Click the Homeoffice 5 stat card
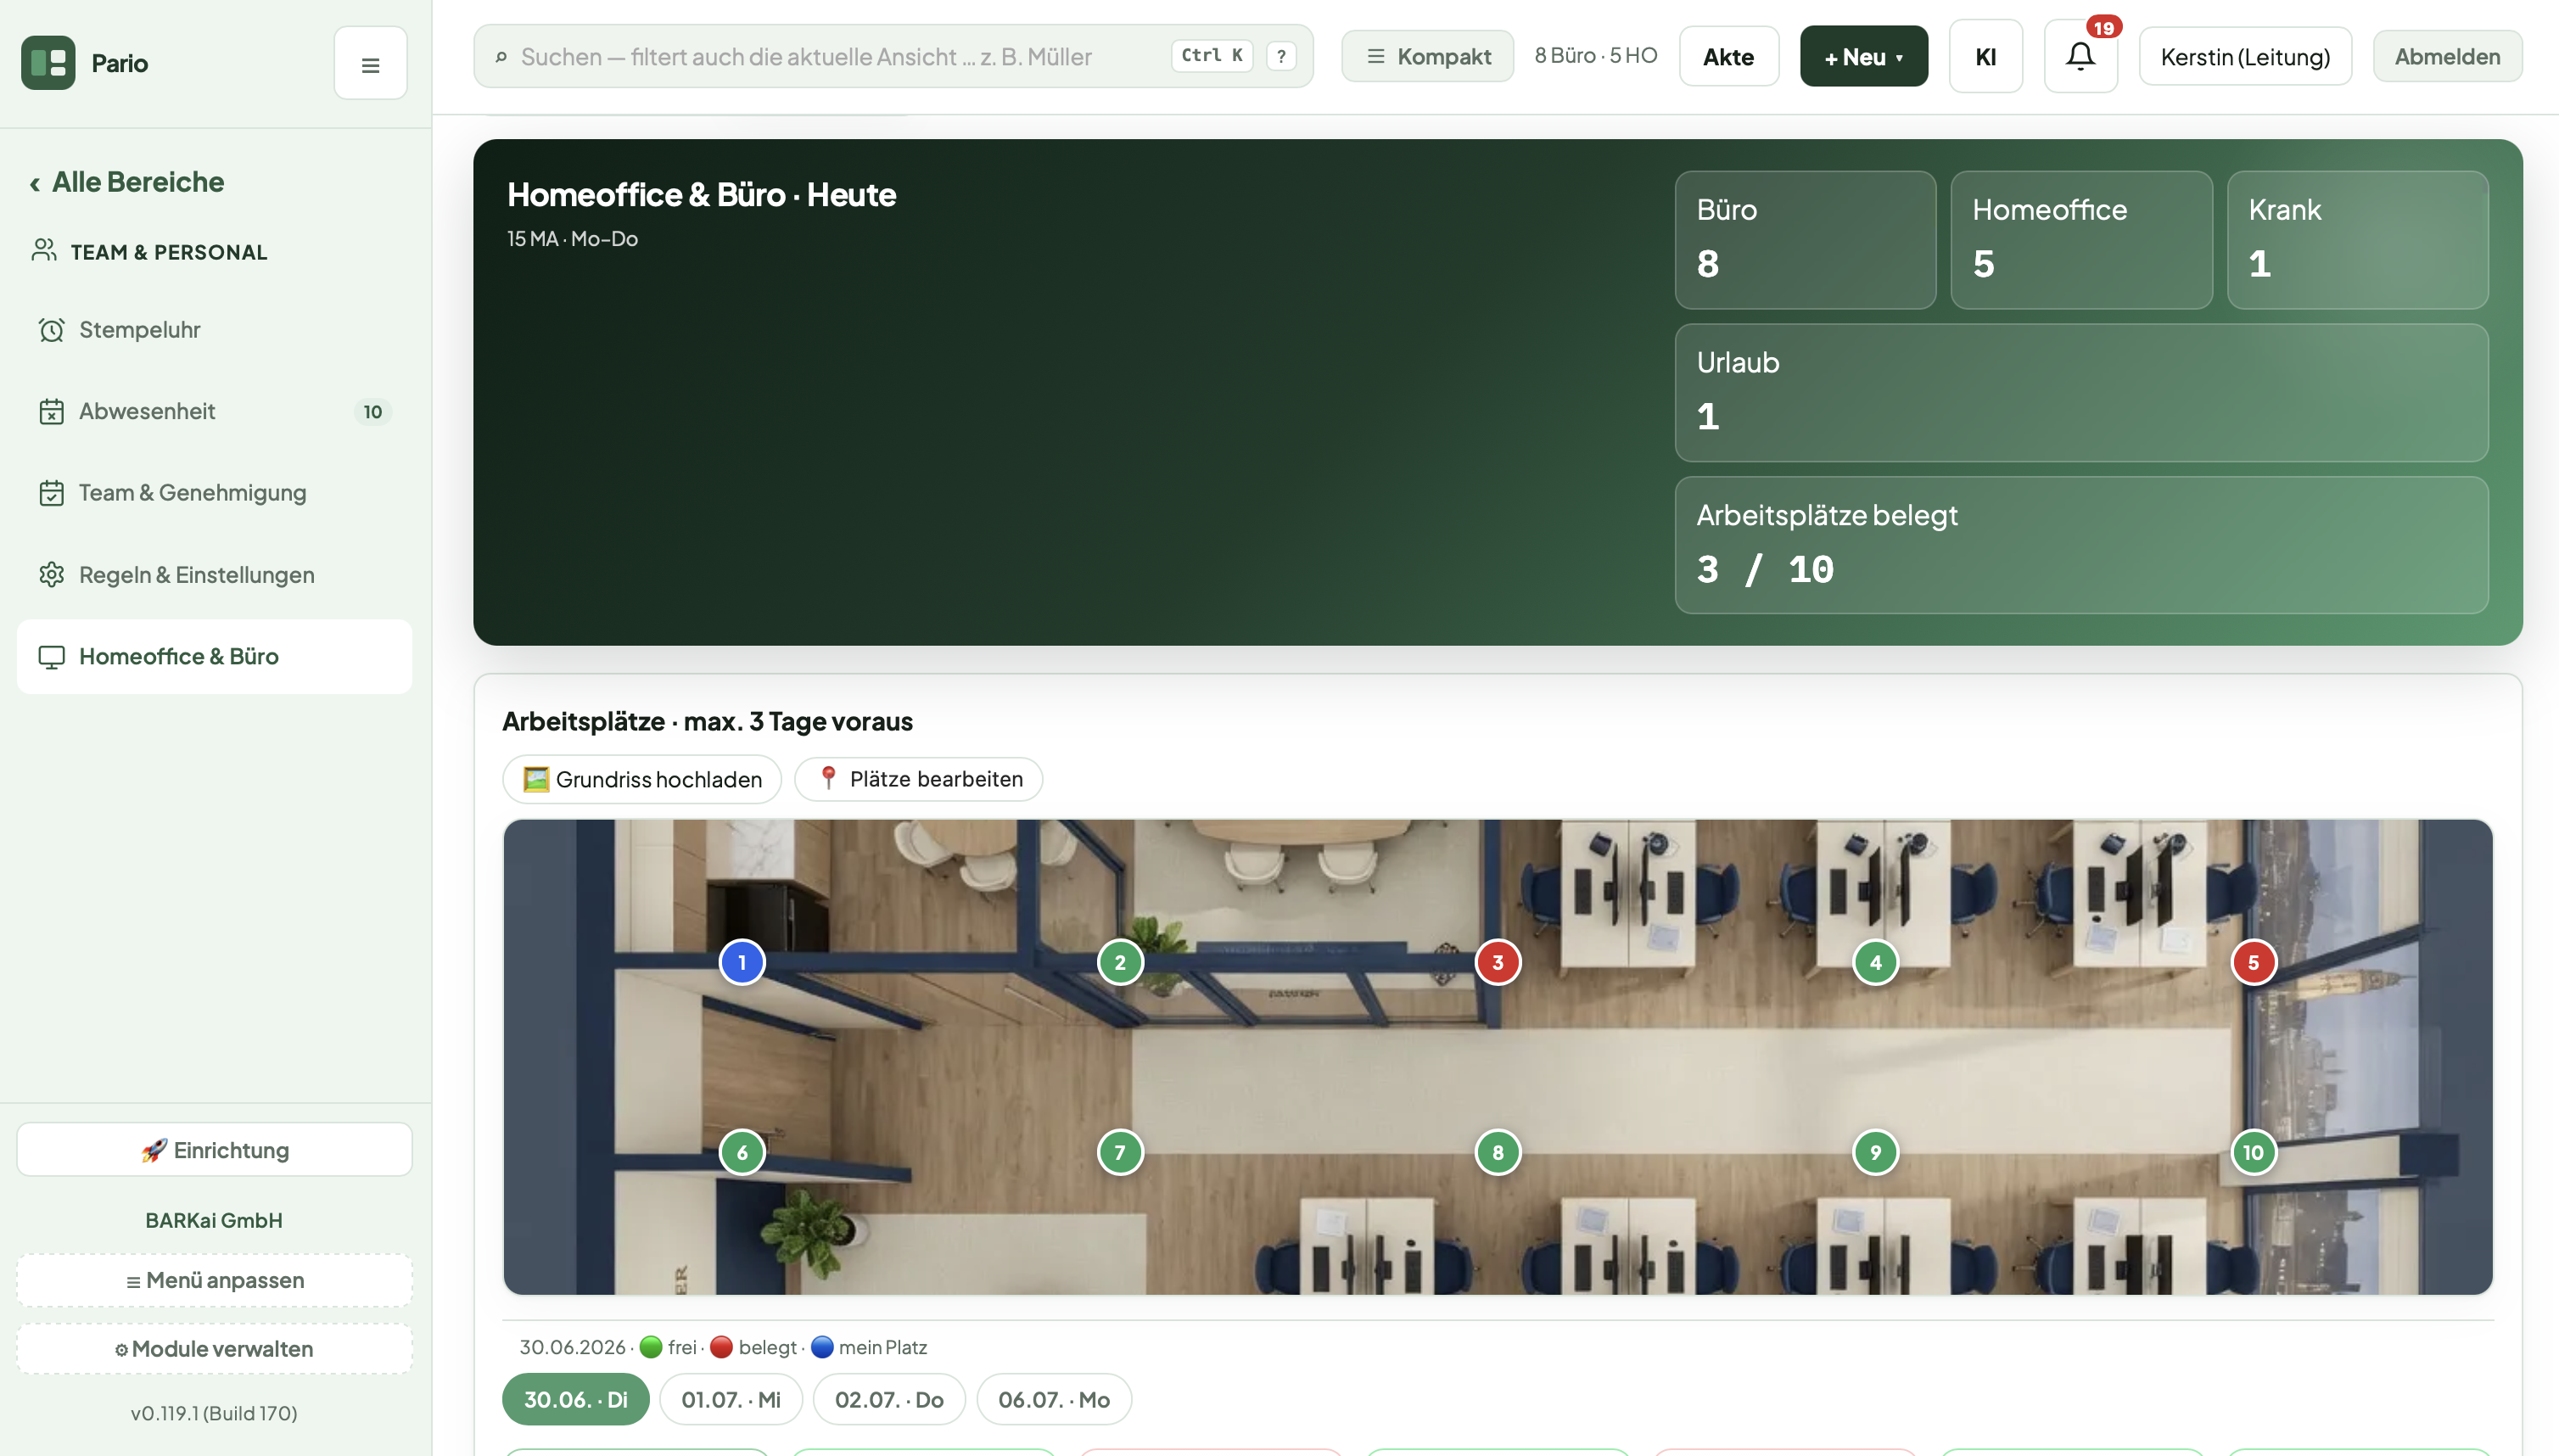Viewport: 2559px width, 1456px height. click(x=2081, y=240)
